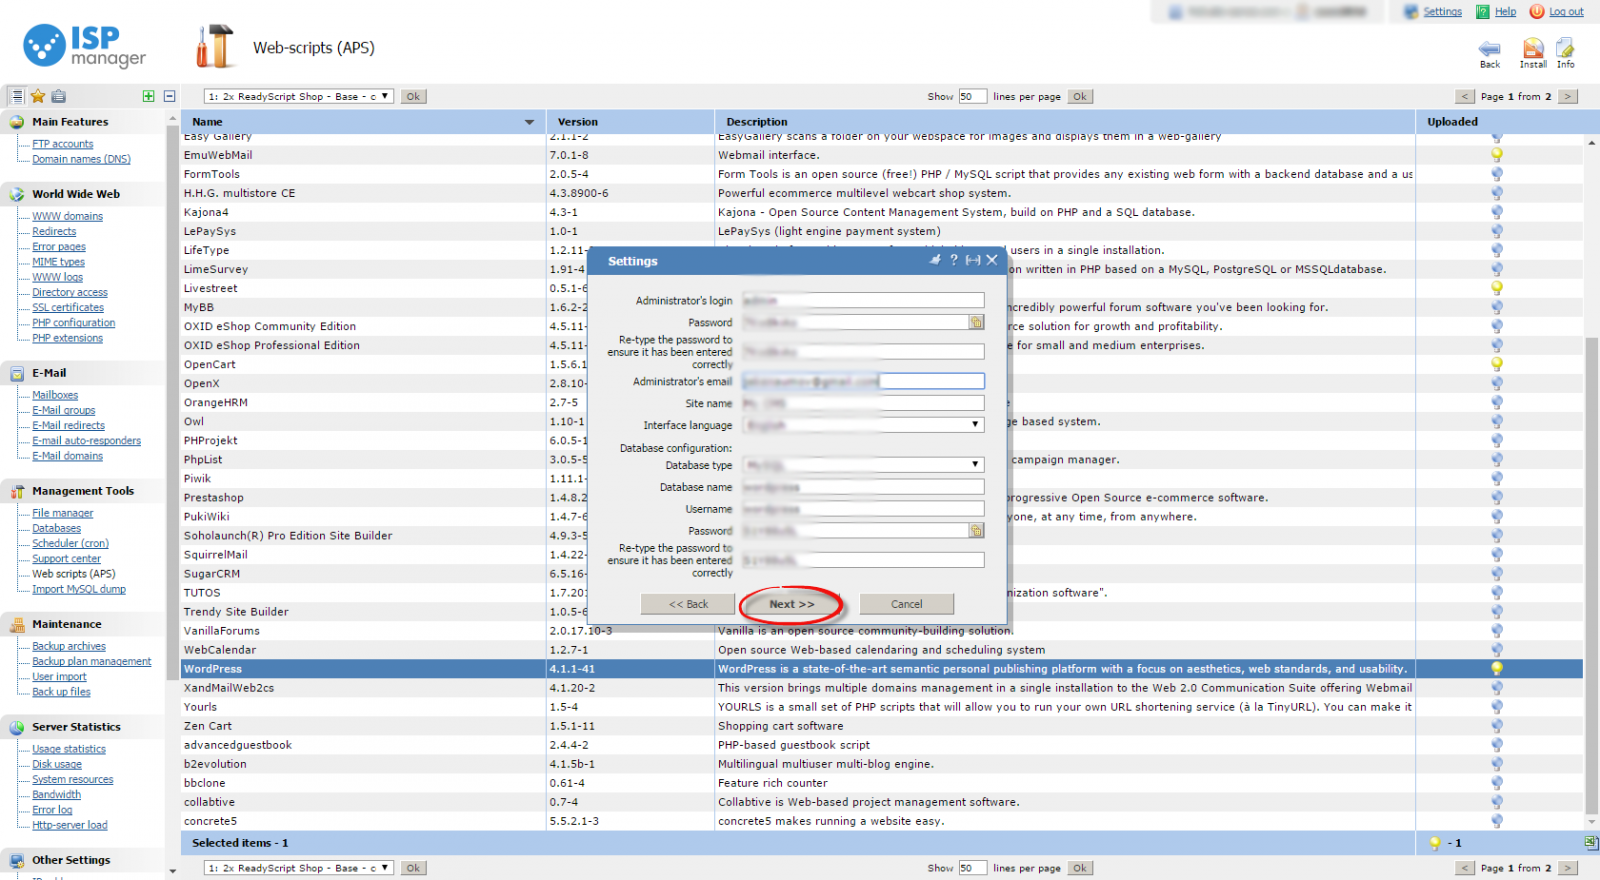Collapse the World Wide Web section
The height and width of the screenshot is (880, 1600).
coord(84,194)
